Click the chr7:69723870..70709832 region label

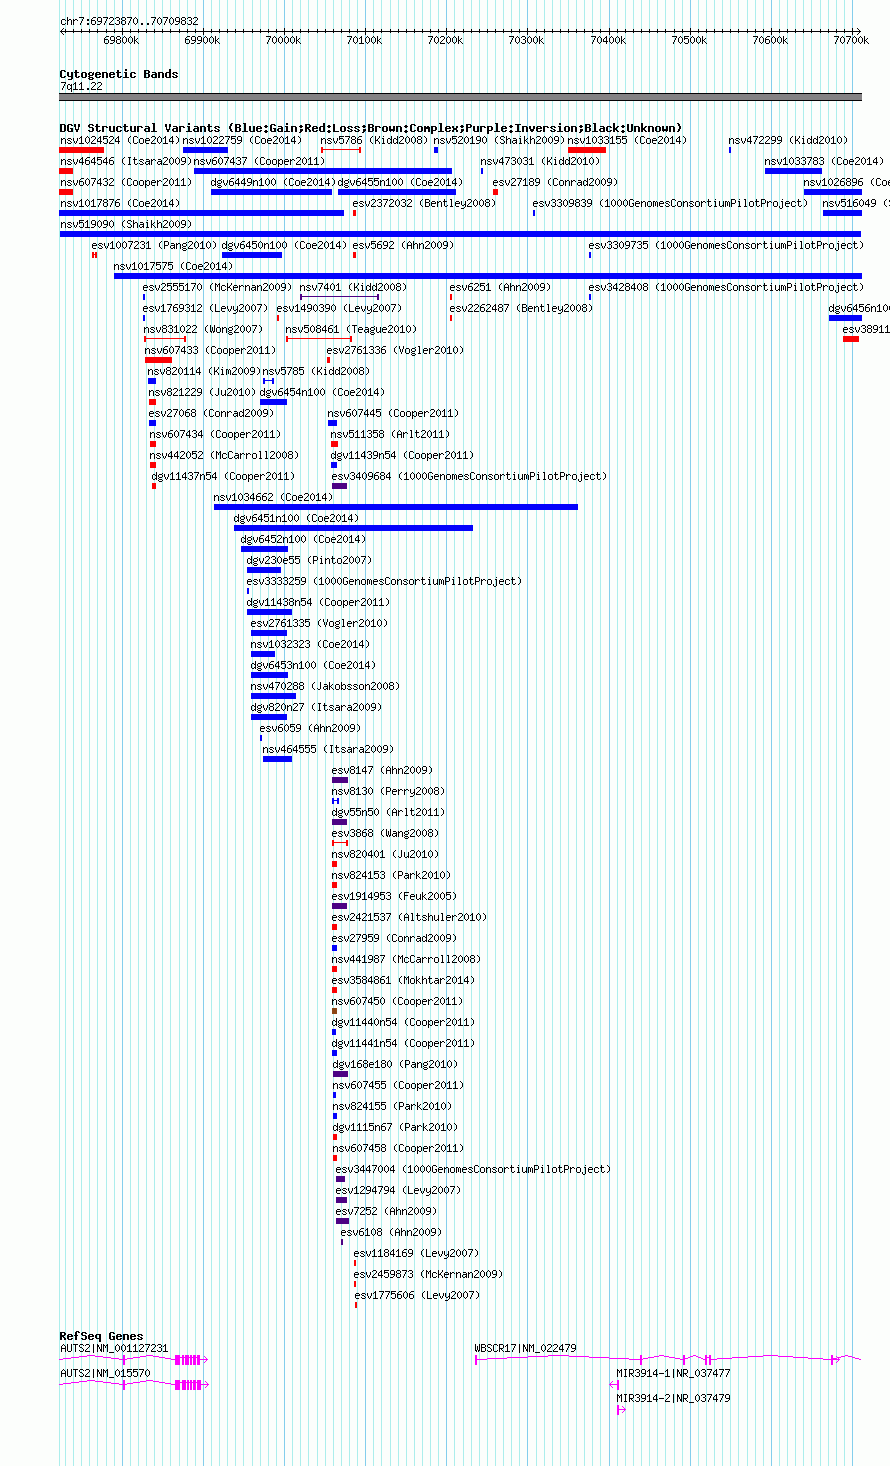[129, 21]
